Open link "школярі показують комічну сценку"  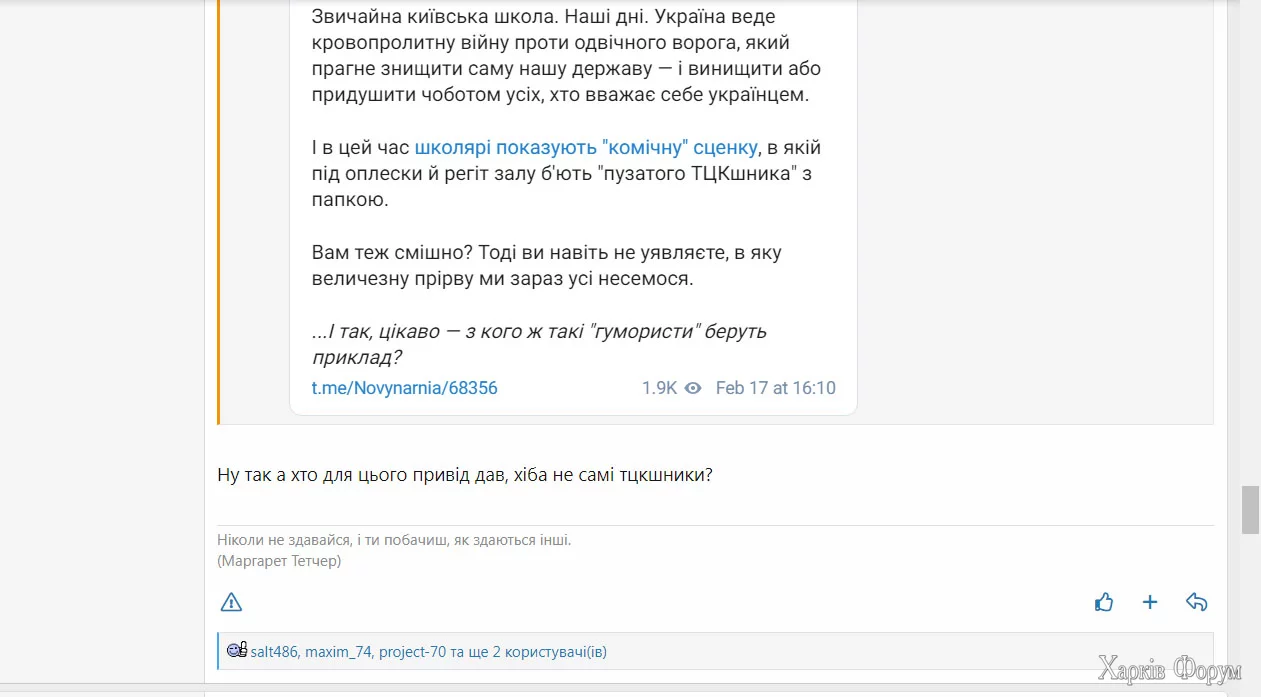(x=586, y=148)
